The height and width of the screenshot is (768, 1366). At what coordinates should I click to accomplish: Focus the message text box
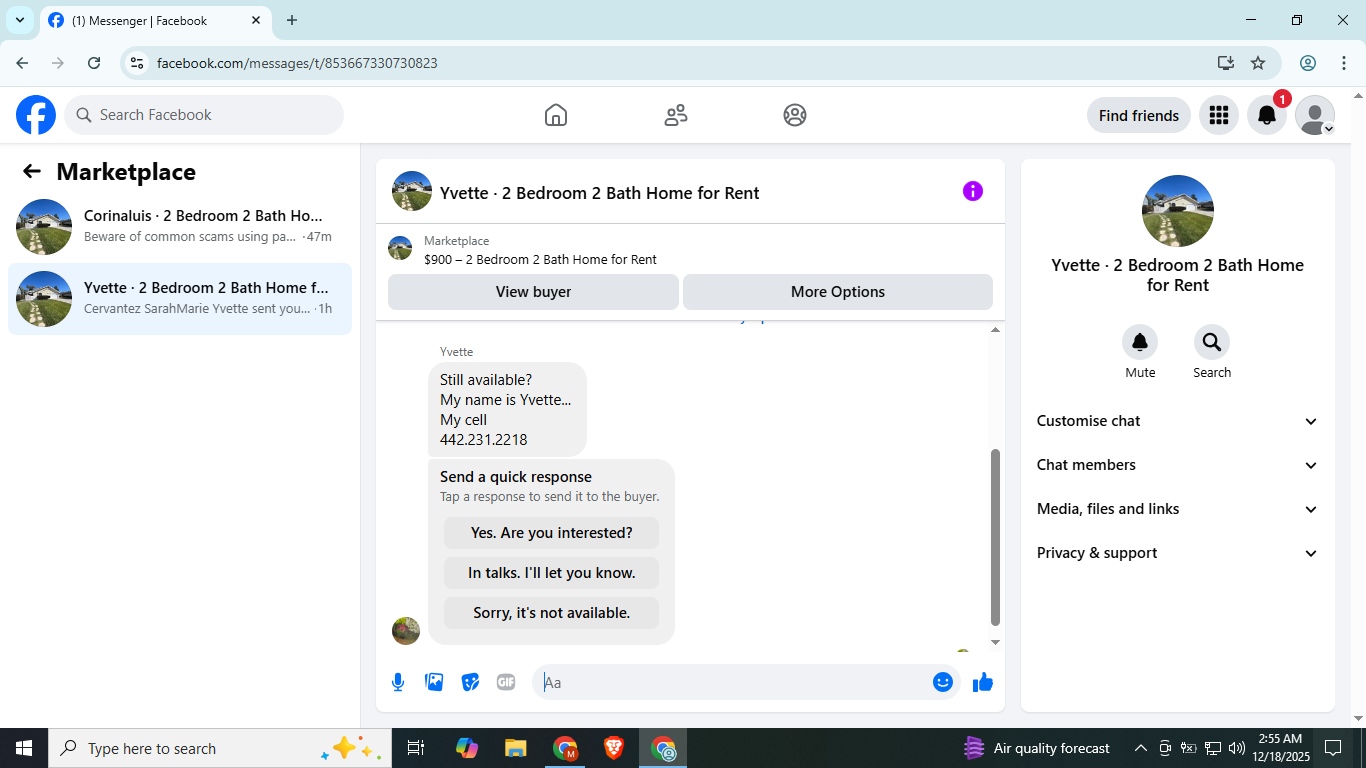(x=735, y=682)
